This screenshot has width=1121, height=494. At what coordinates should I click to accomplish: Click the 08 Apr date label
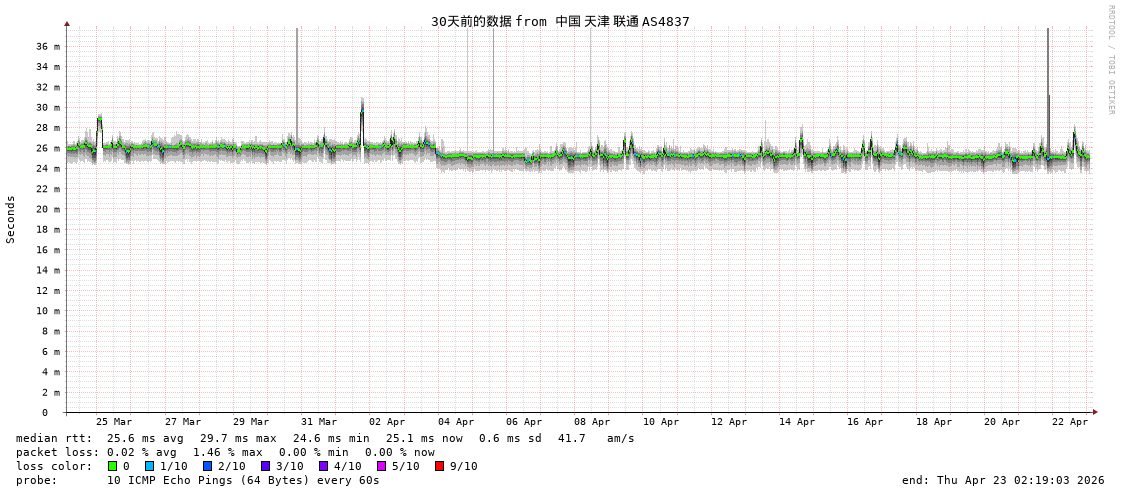click(x=592, y=422)
